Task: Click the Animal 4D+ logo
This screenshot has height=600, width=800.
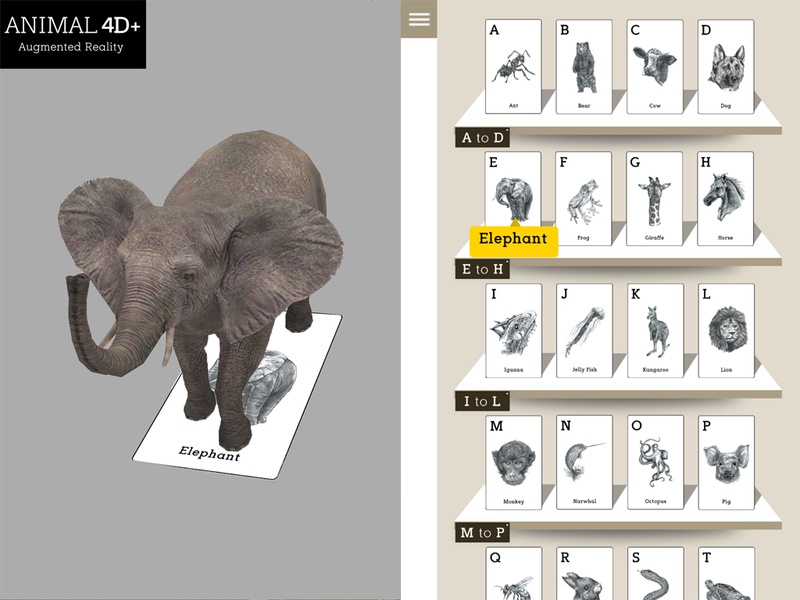Action: point(72,34)
